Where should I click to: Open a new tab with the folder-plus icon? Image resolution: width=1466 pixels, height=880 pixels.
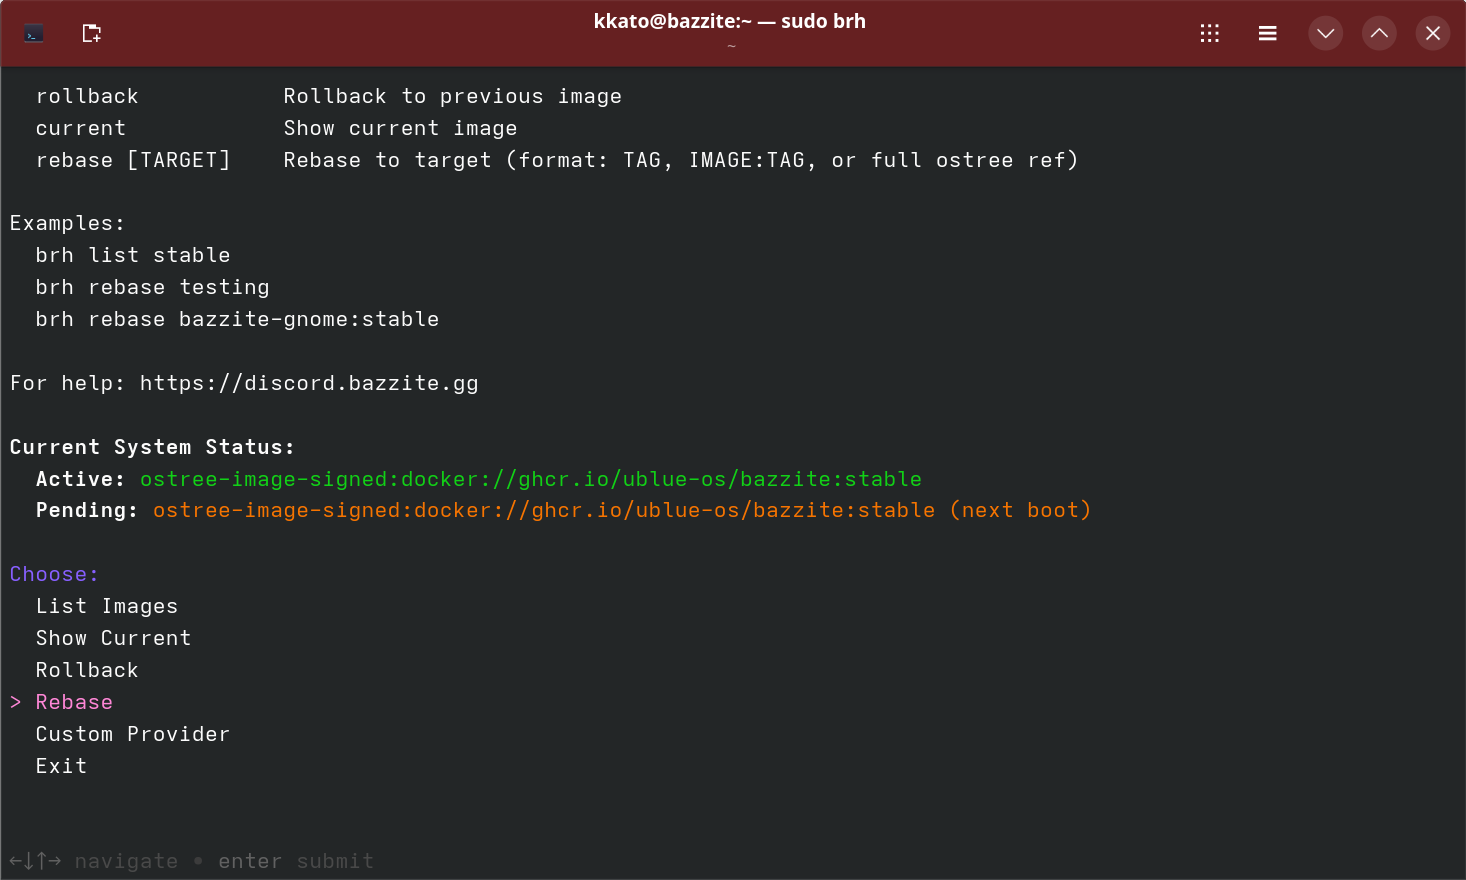91,33
